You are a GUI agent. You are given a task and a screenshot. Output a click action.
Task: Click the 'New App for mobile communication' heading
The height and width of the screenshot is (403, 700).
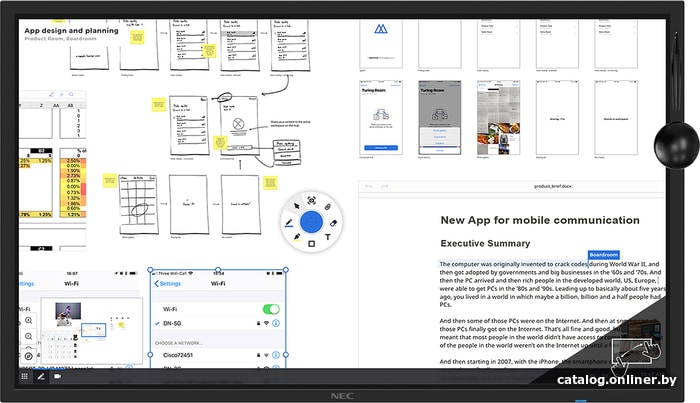pos(540,220)
